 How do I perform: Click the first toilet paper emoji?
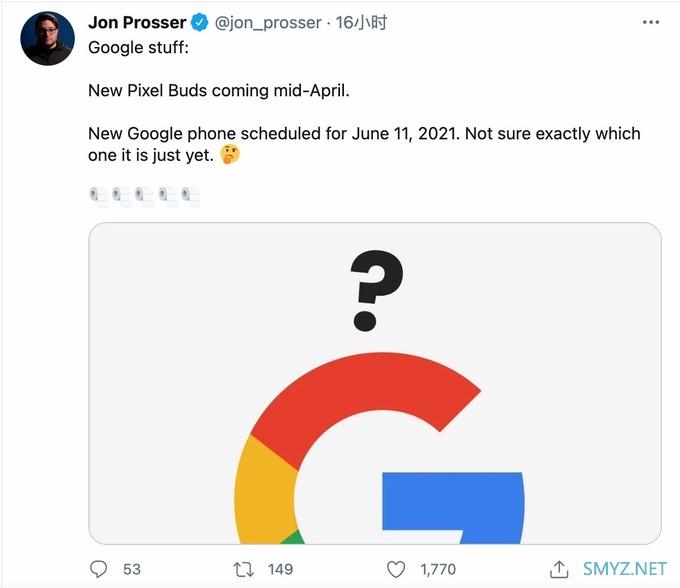click(x=98, y=196)
